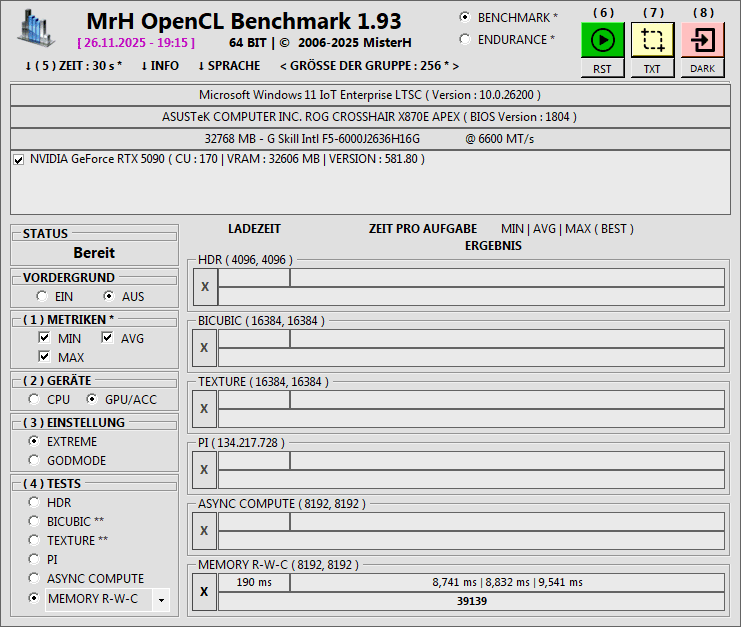Click the X button in the PI row
The height and width of the screenshot is (627, 741).
(204, 470)
